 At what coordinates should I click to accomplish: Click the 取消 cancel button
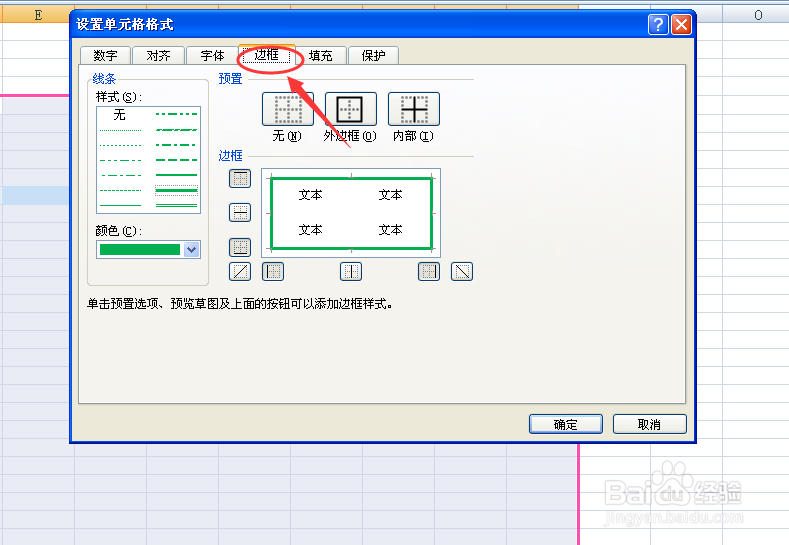point(650,424)
